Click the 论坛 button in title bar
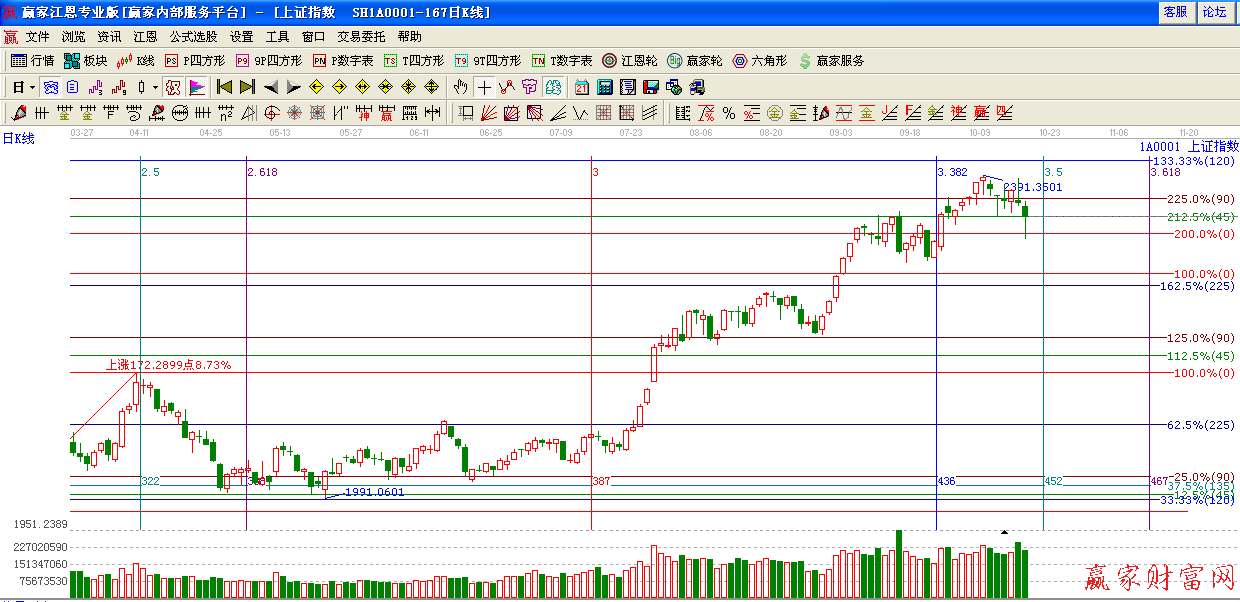Image resolution: width=1240 pixels, height=602 pixels. click(1214, 12)
